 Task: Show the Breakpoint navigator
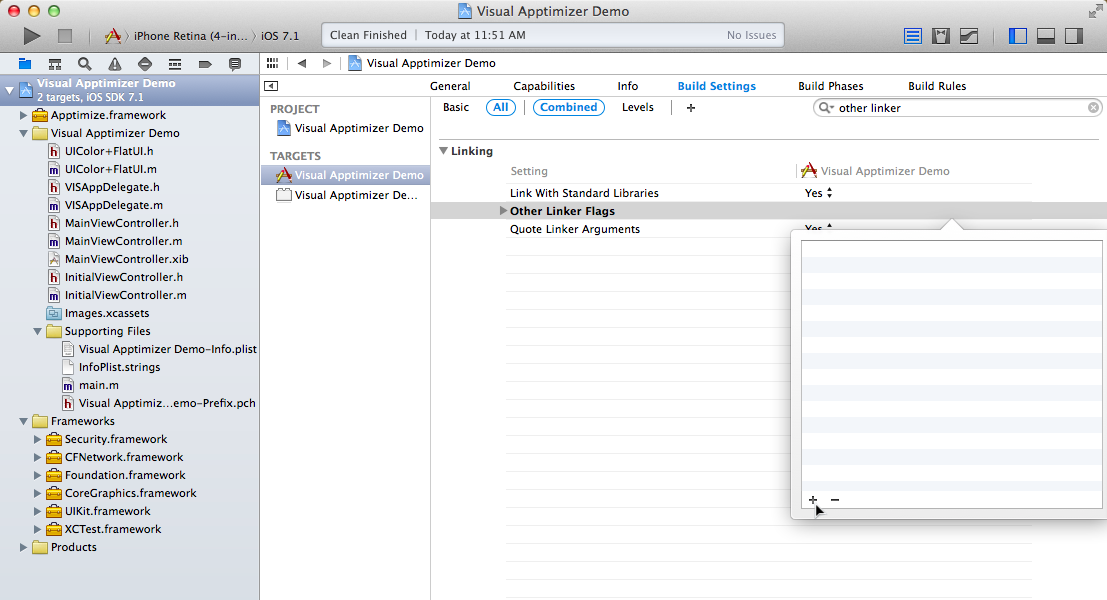205,64
